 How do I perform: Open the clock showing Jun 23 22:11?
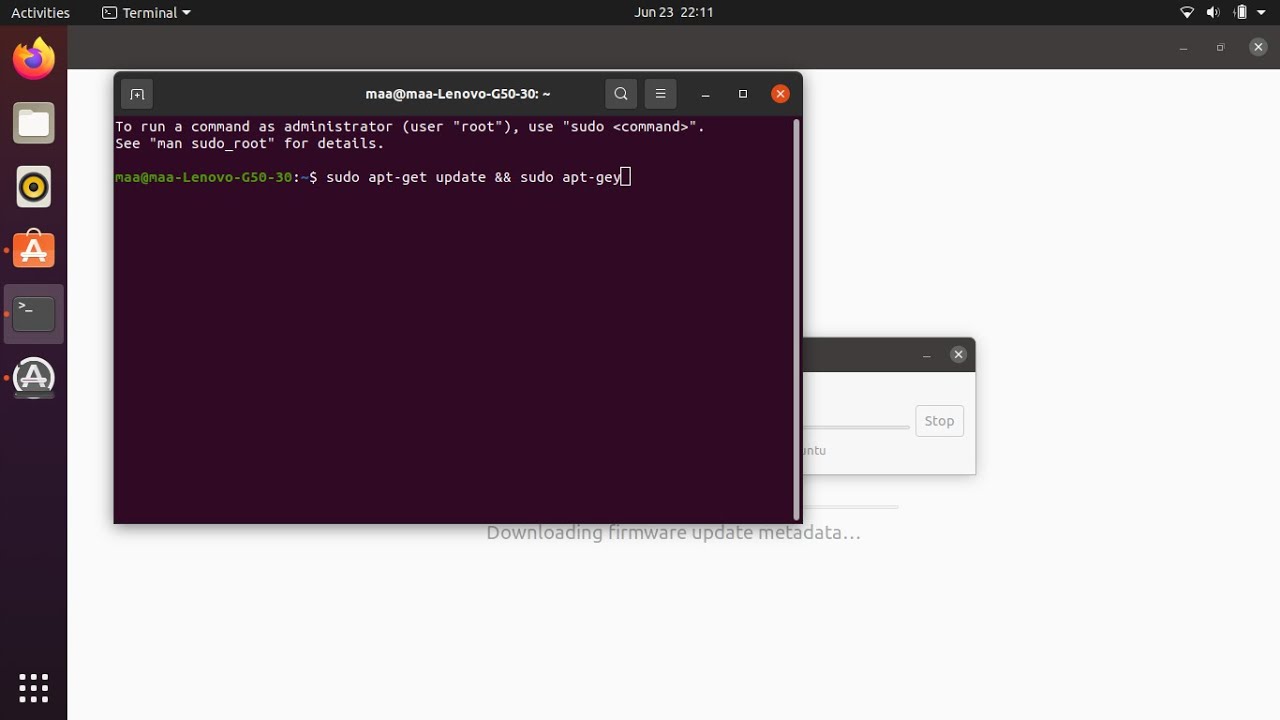pos(674,13)
